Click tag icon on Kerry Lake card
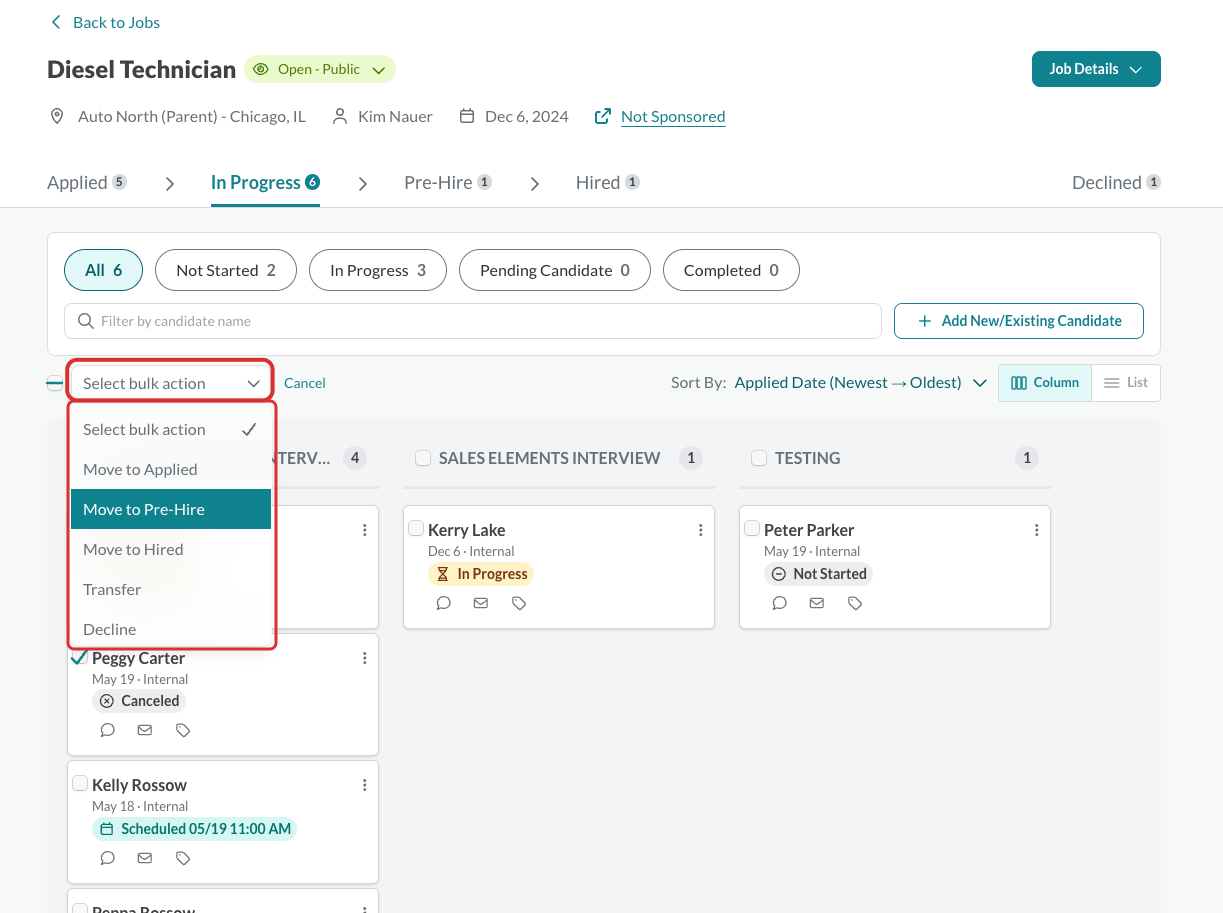1223x913 pixels. [519, 603]
